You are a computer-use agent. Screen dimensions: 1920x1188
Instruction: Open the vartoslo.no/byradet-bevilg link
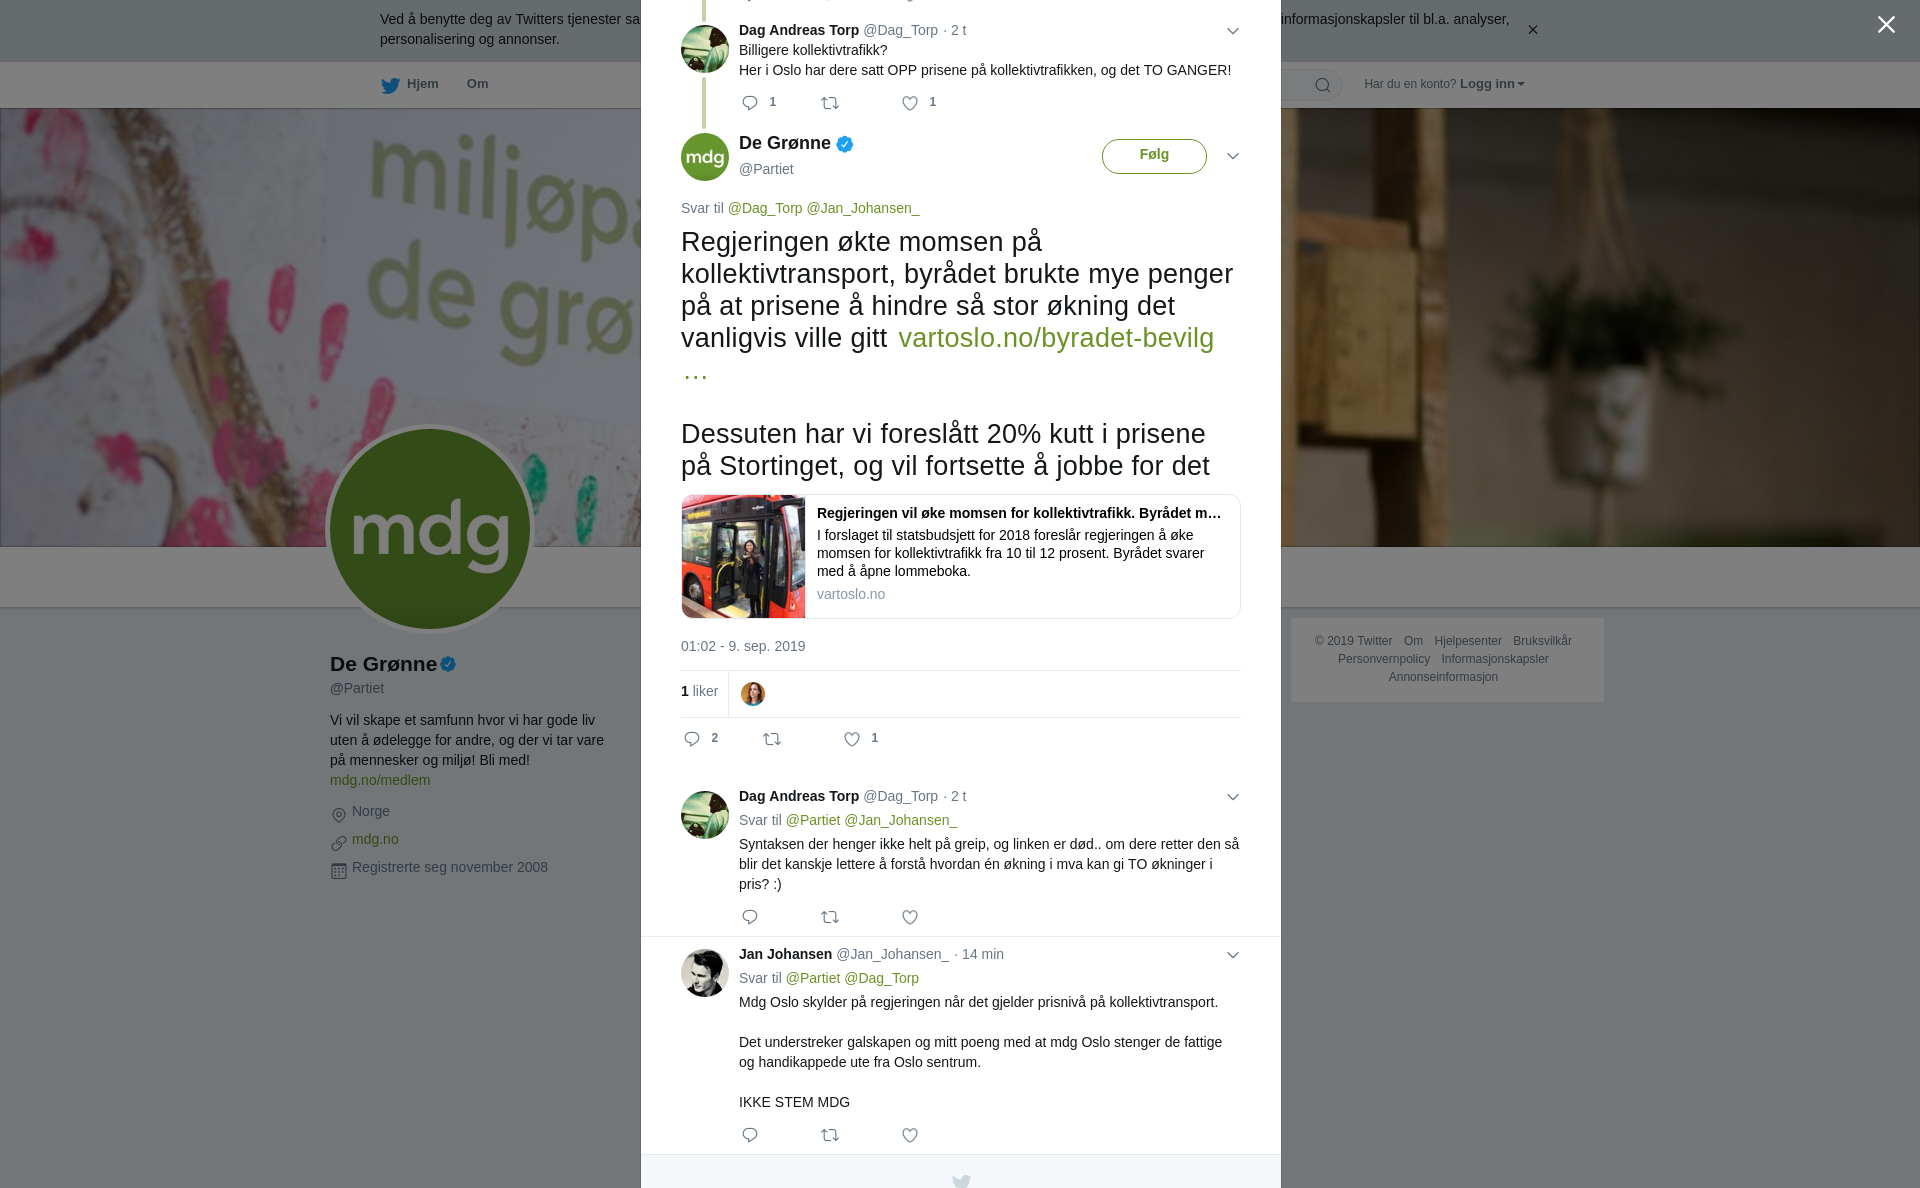coord(1056,338)
